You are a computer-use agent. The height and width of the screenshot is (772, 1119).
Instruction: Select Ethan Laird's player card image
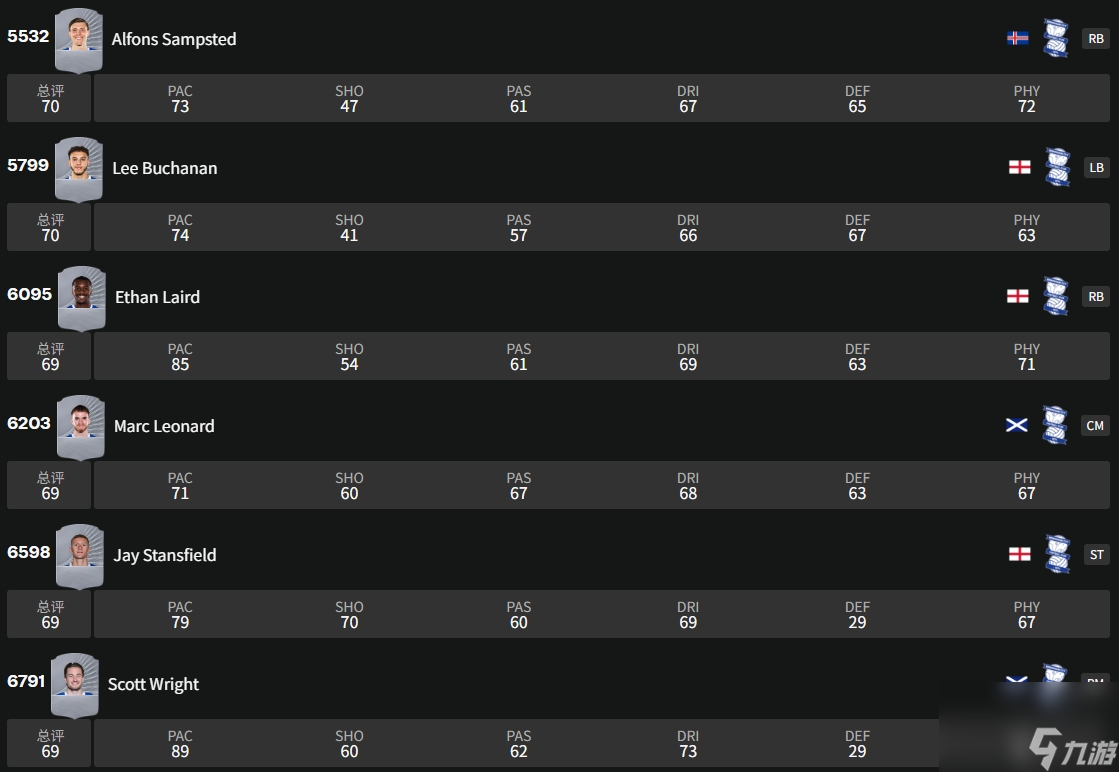[81, 298]
